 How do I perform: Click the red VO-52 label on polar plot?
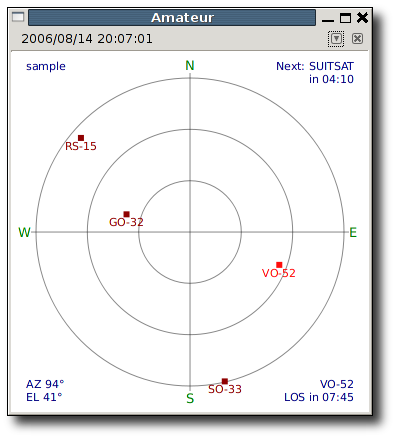279,273
